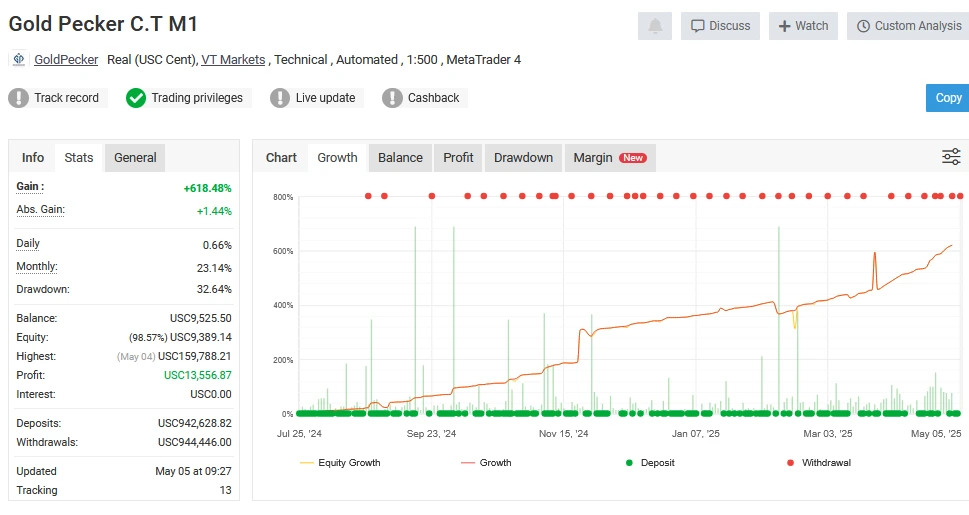Add system to watchlist with Watch button
969x515 pixels.
tap(803, 26)
